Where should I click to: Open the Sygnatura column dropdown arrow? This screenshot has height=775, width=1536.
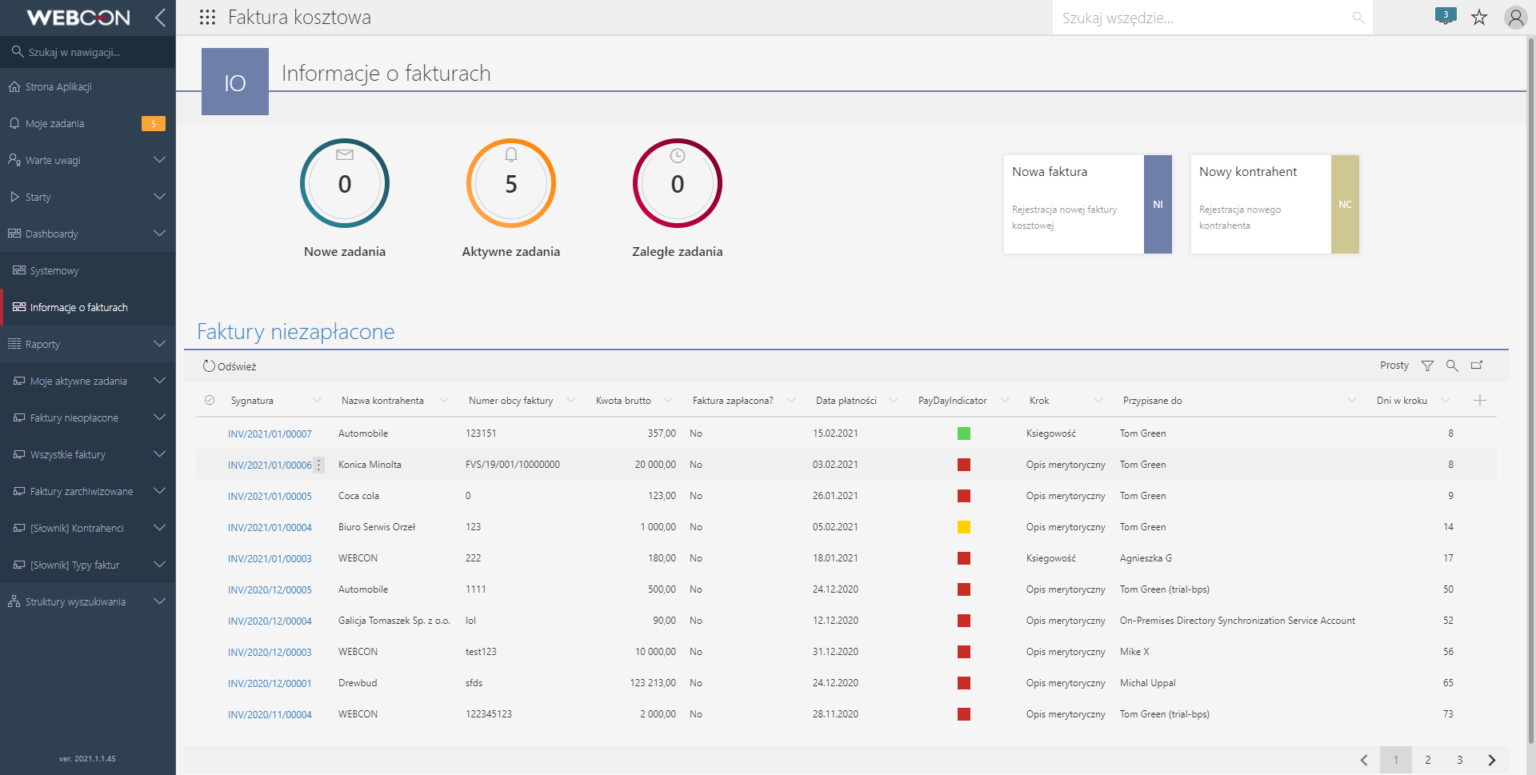[317, 400]
